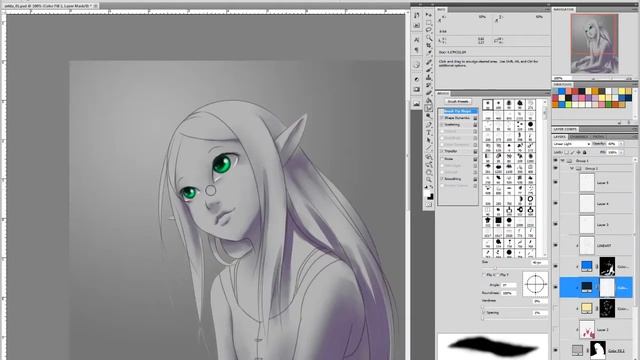The height and width of the screenshot is (360, 640).
Task: Open the Swatches panel options menu
Action: pyautogui.click(x=636, y=84)
